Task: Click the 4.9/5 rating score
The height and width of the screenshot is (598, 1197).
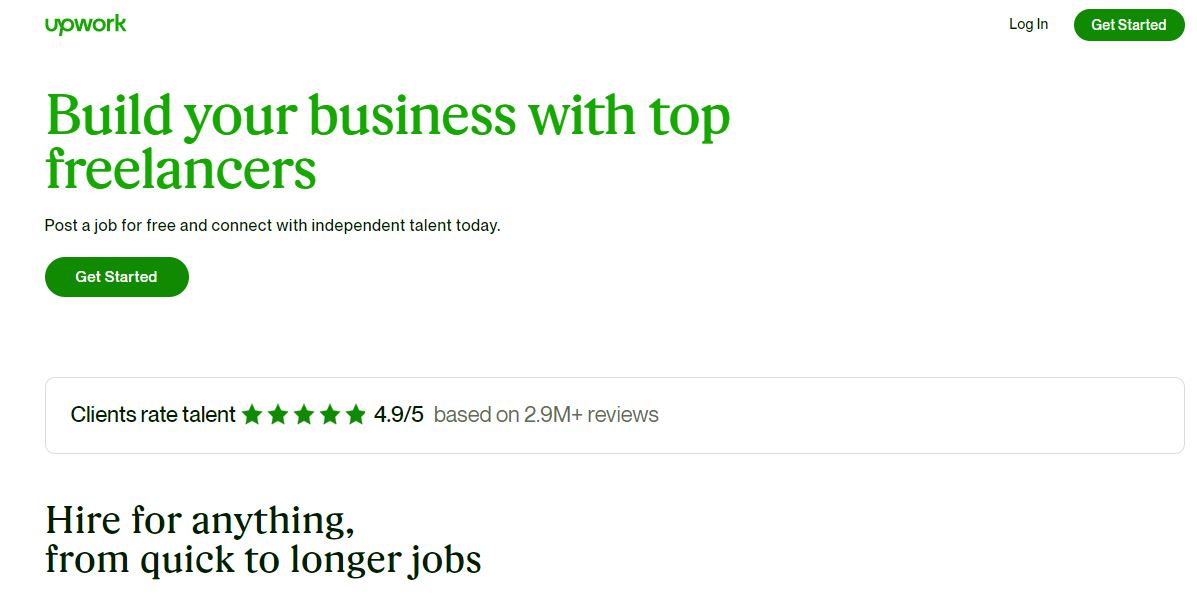Action: (x=398, y=415)
